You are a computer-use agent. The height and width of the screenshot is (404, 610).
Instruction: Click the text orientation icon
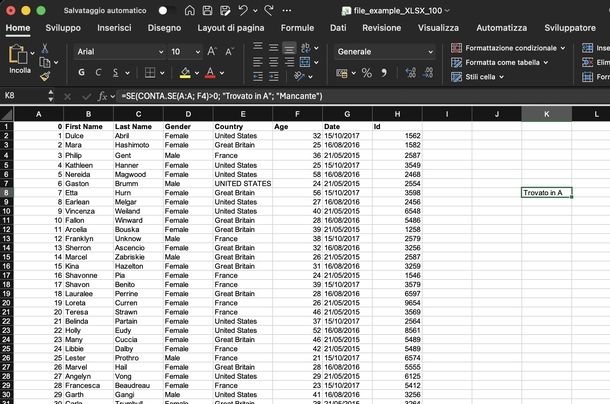point(299,76)
